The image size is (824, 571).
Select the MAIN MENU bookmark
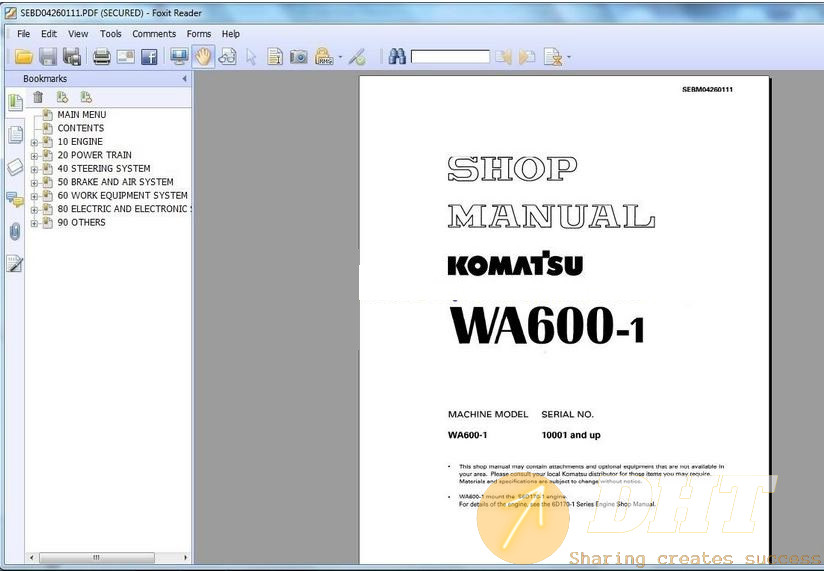(x=81, y=115)
